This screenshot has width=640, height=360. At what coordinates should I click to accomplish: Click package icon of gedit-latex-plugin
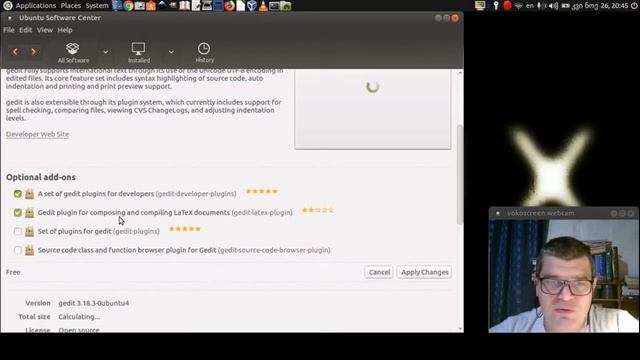click(29, 212)
